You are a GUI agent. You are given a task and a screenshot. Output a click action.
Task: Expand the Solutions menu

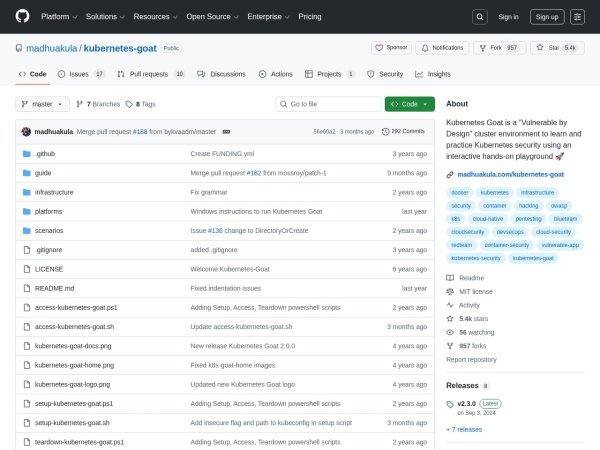click(x=105, y=17)
